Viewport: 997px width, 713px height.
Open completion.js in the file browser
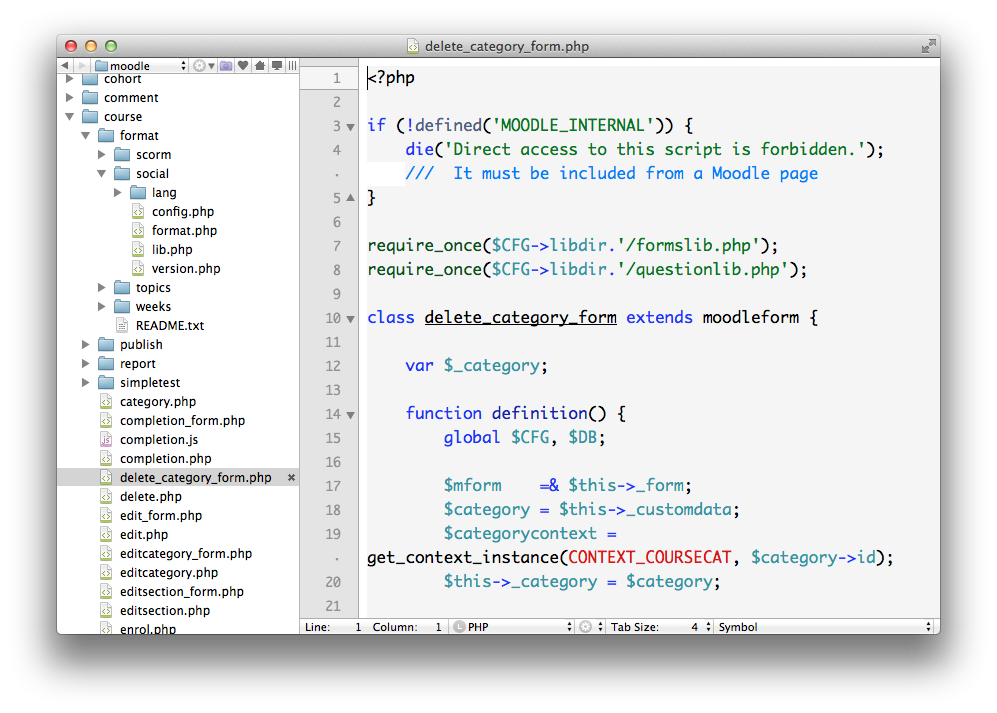pyautogui.click(x=159, y=440)
